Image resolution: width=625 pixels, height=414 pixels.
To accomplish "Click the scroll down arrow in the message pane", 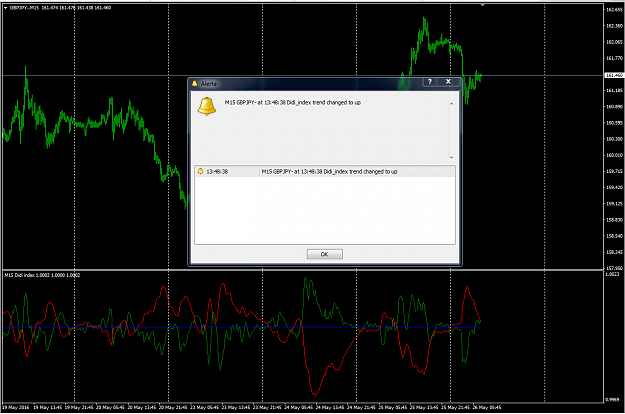I will pos(452,158).
